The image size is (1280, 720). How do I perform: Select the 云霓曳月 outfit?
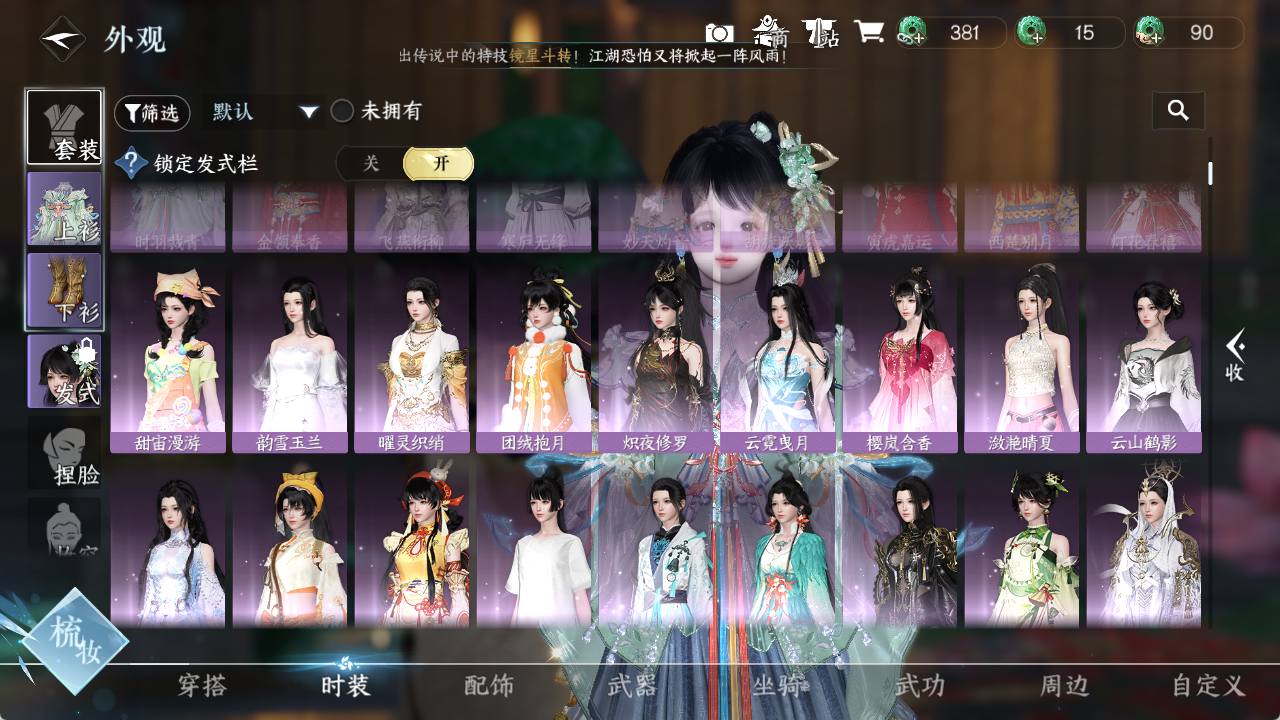[778, 358]
